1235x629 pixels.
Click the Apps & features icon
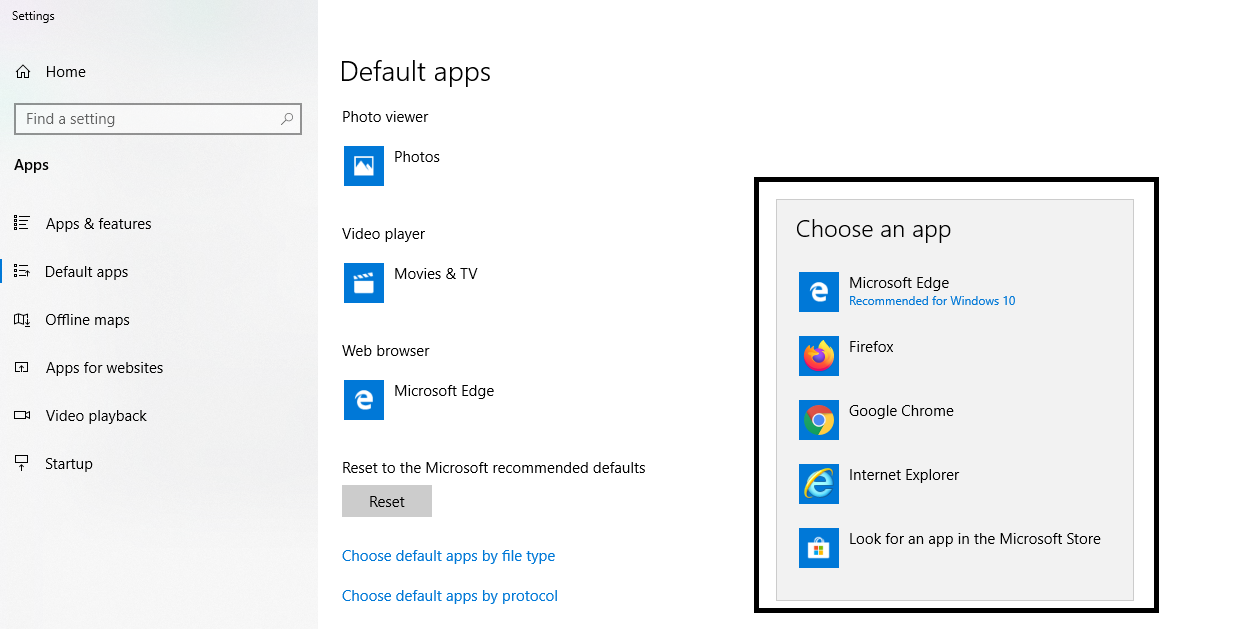pyautogui.click(x=22, y=224)
